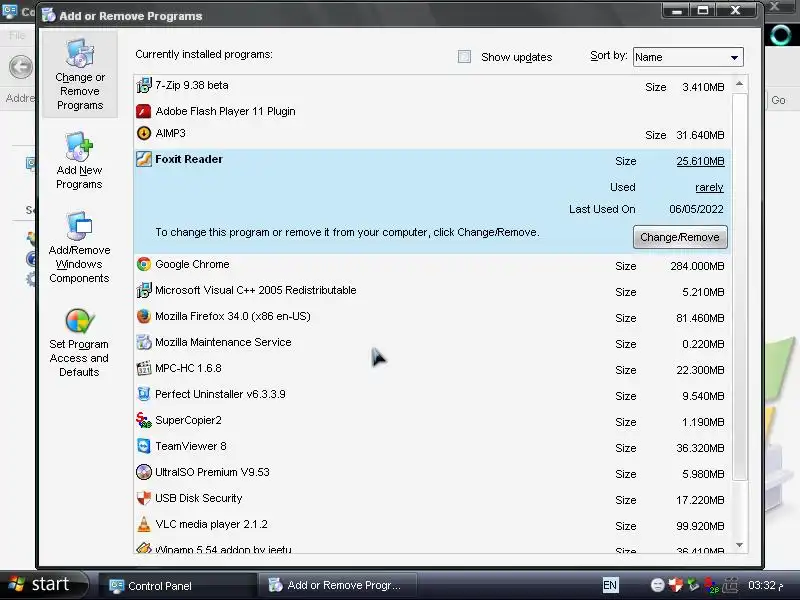Select Change or Remove Programs sidebar icon

(x=80, y=54)
